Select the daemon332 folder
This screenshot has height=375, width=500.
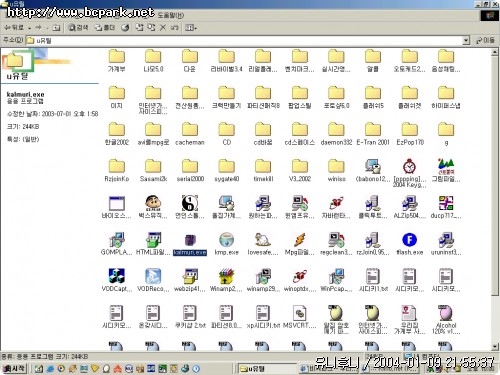[336, 129]
